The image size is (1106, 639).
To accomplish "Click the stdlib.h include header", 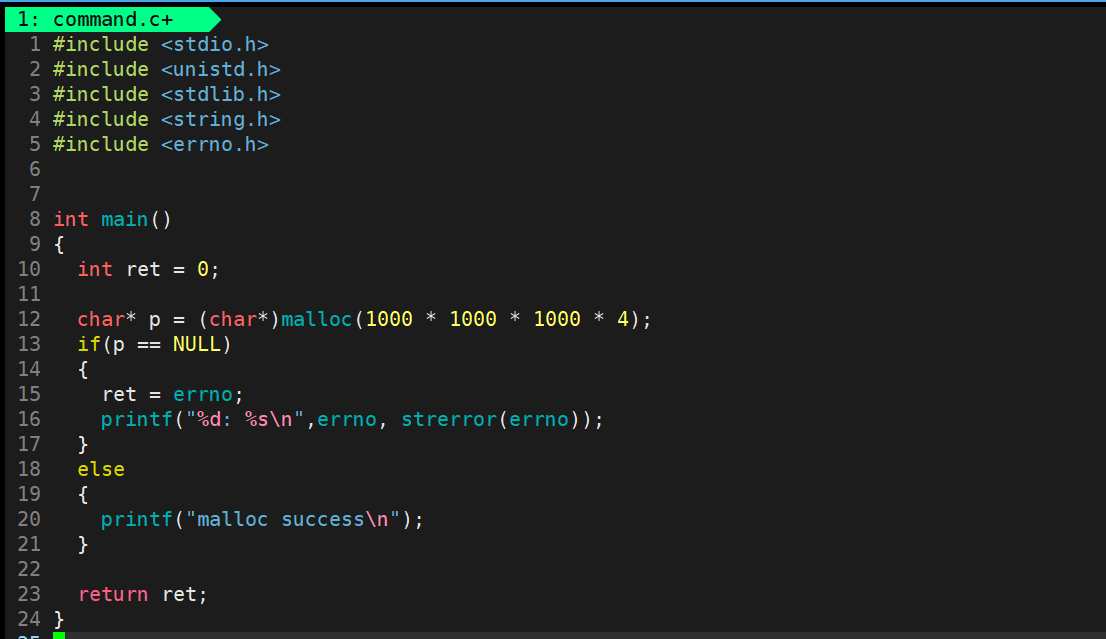I will [x=220, y=95].
